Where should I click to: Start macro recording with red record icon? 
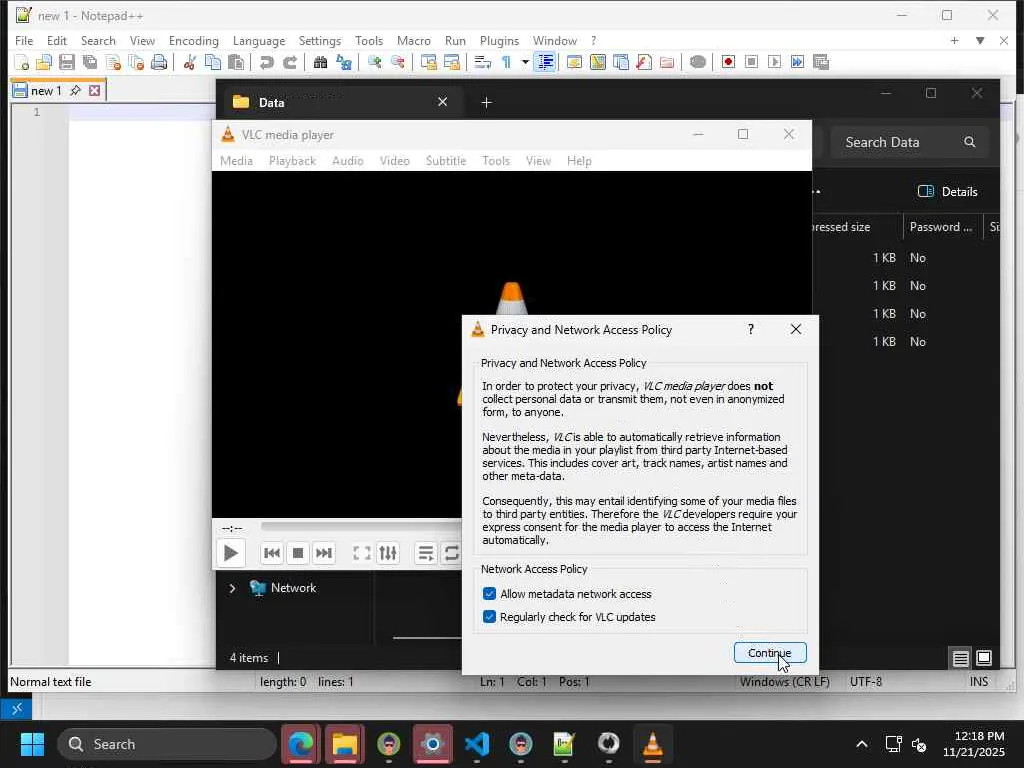[x=728, y=62]
